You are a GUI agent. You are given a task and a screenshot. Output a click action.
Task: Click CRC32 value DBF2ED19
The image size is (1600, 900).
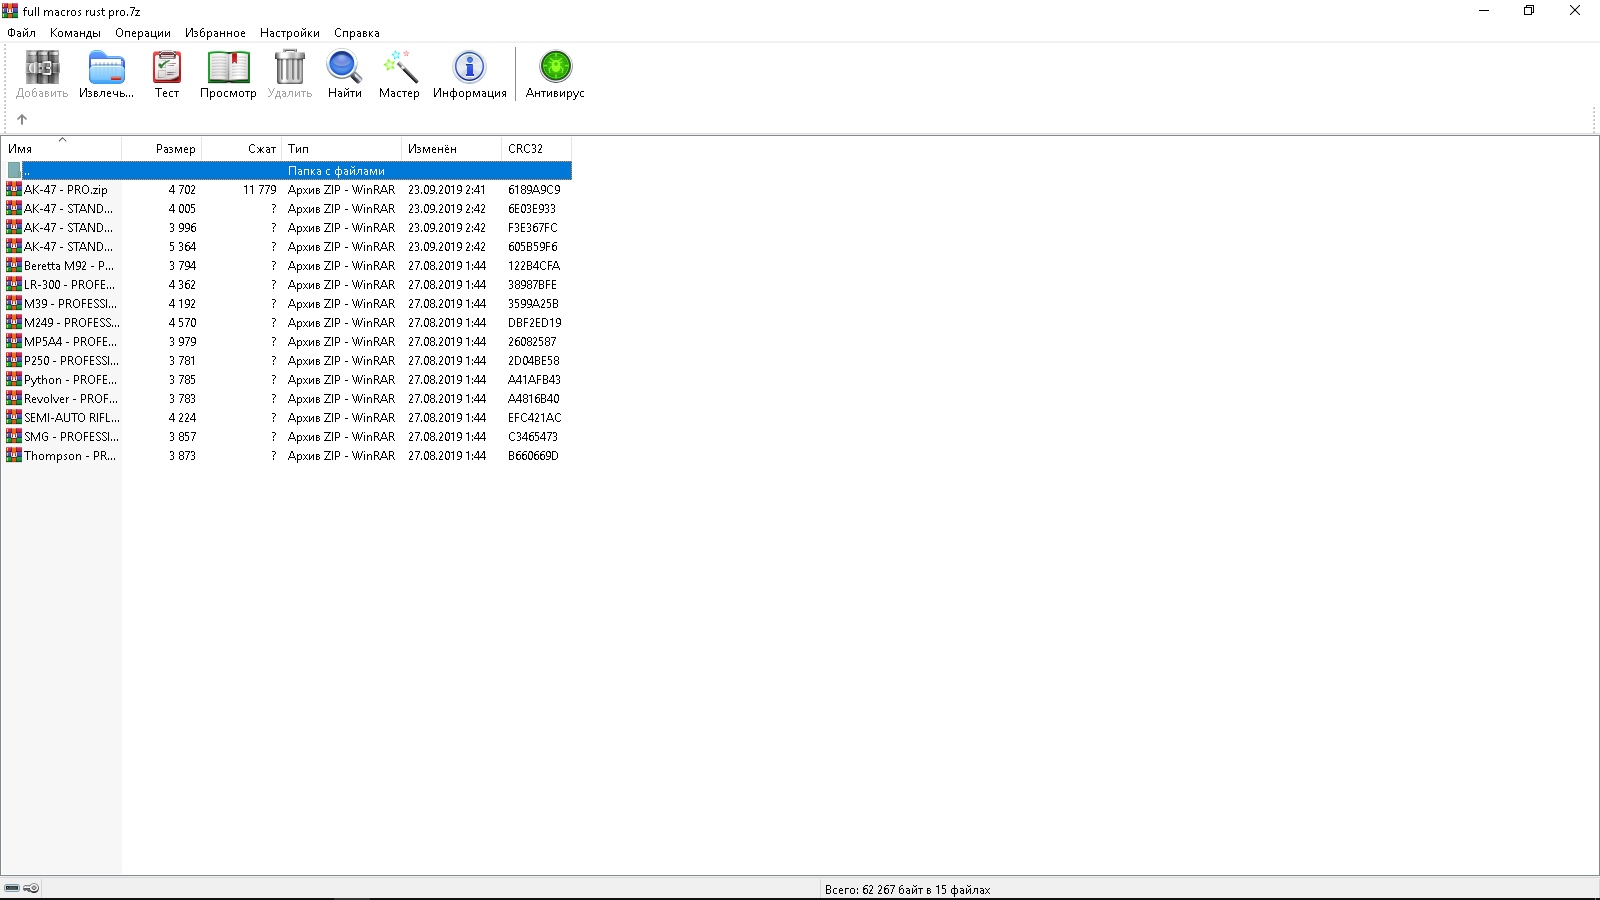click(x=535, y=322)
